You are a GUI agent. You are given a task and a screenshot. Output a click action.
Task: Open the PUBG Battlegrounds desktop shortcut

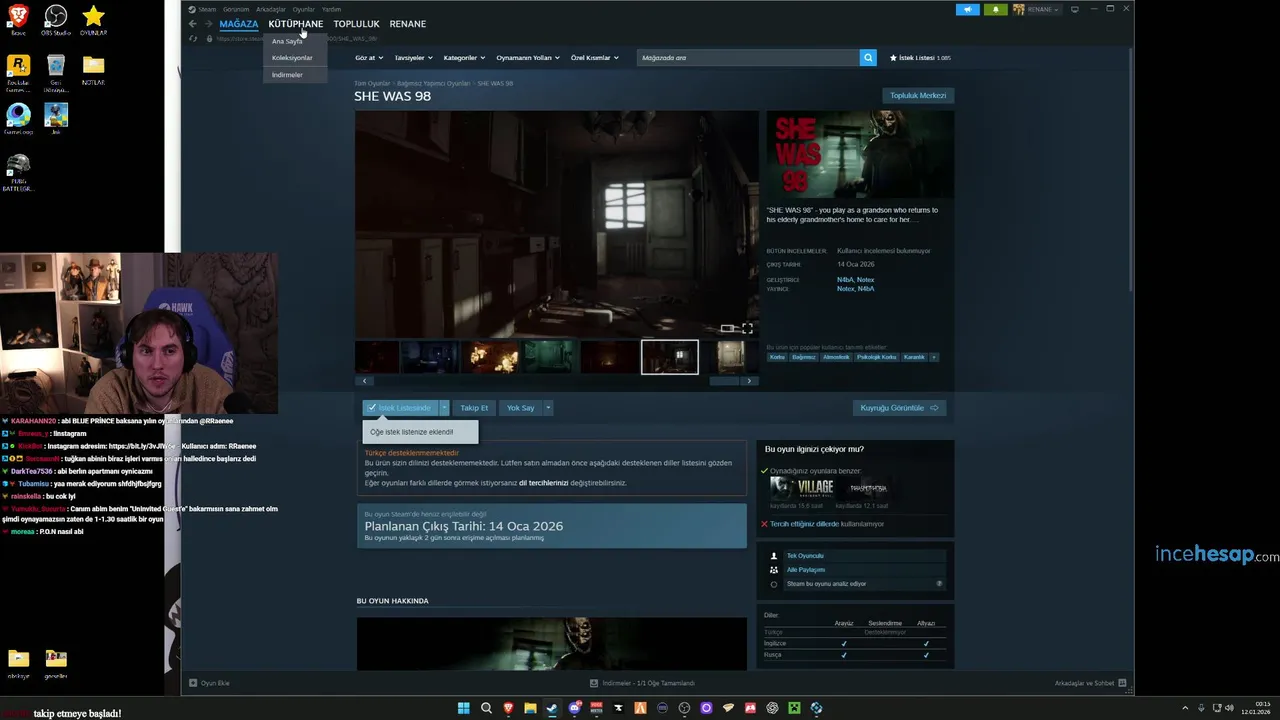pyautogui.click(x=18, y=172)
